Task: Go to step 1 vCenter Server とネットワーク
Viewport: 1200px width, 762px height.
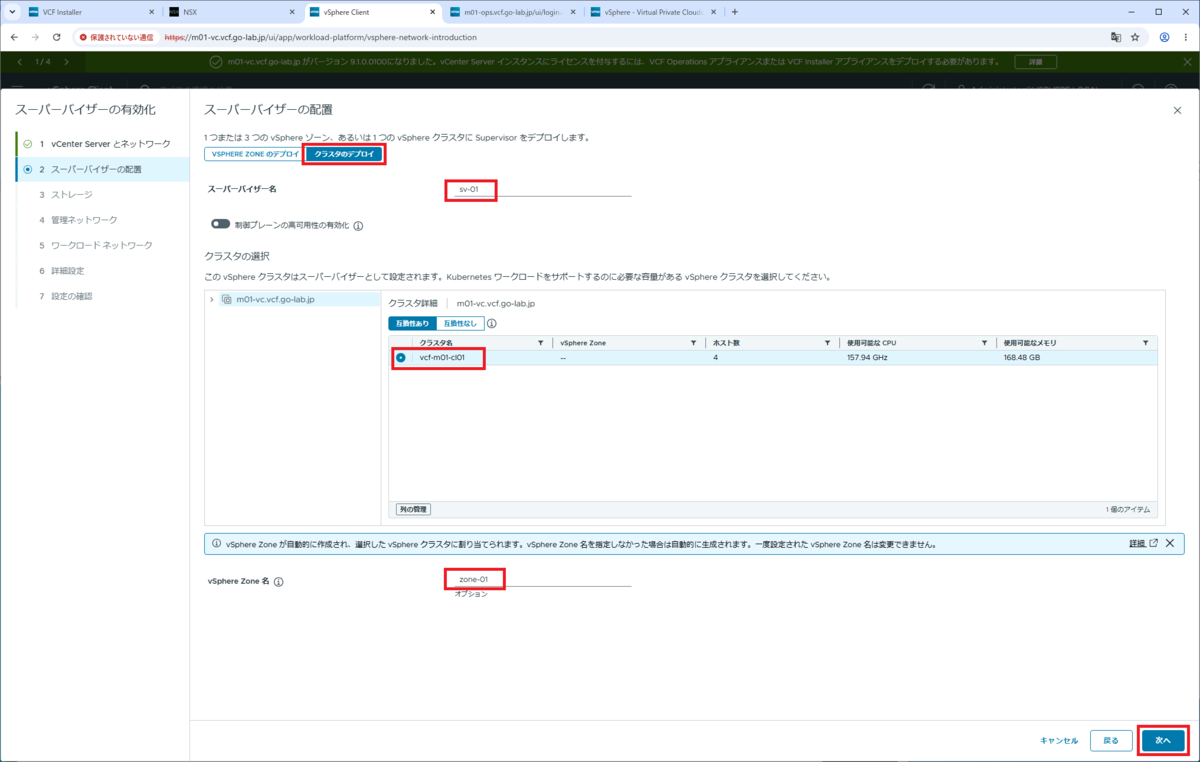Action: click(x=103, y=144)
